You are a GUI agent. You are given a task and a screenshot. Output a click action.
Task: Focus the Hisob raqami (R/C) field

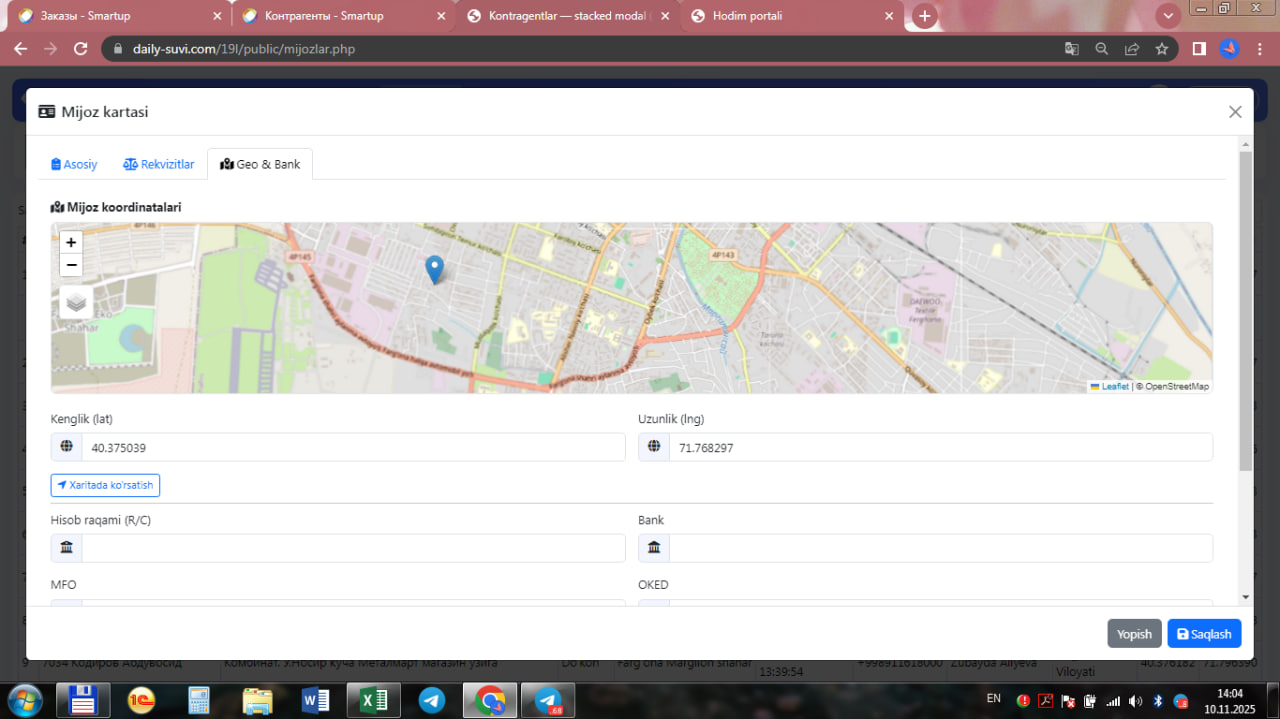pos(352,548)
